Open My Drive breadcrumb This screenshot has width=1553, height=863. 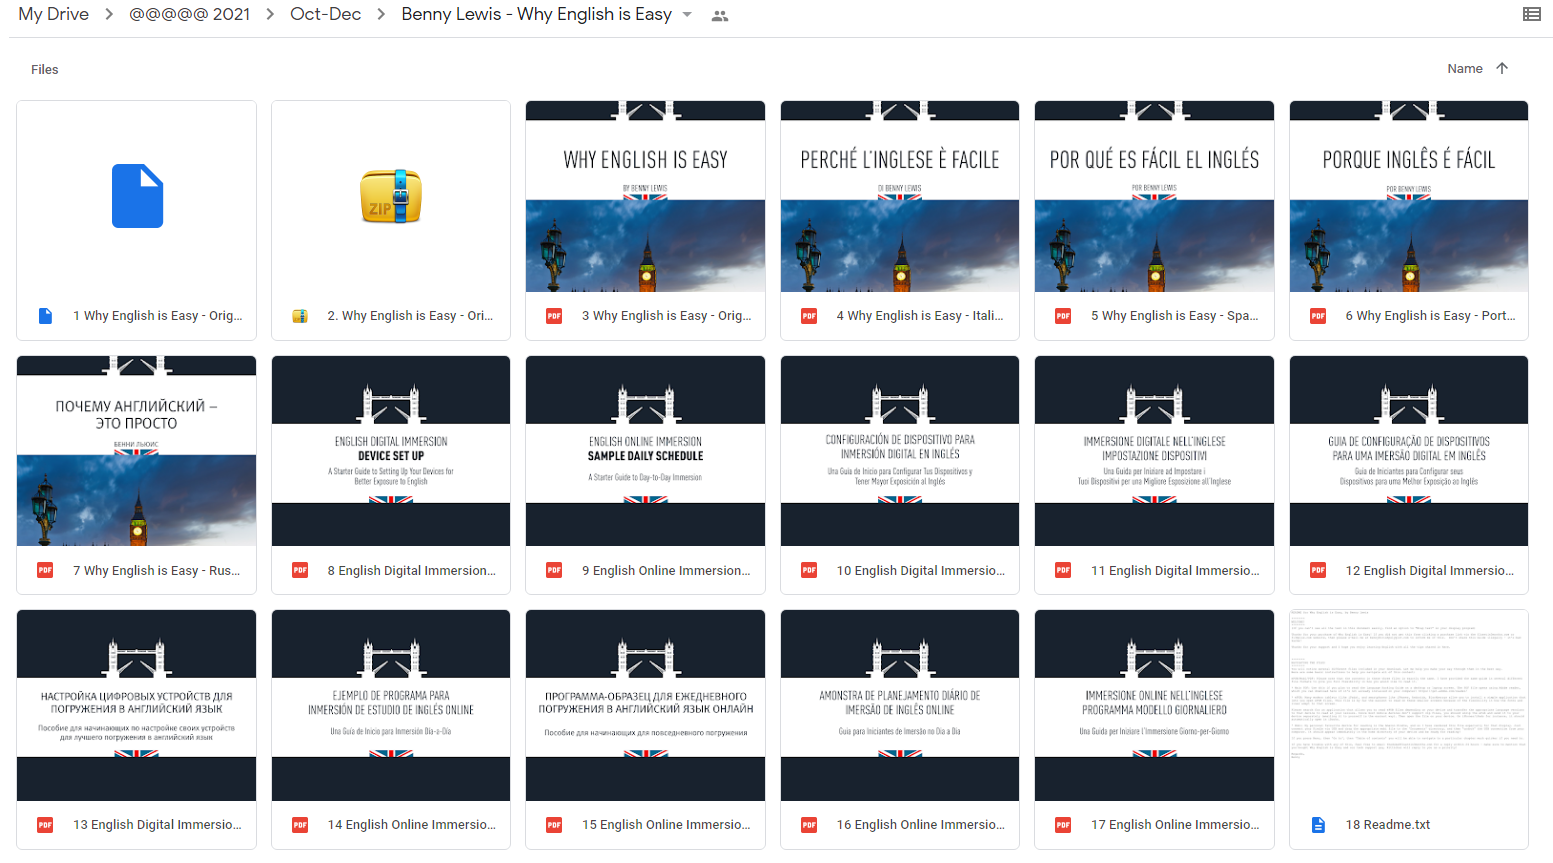click(x=54, y=14)
